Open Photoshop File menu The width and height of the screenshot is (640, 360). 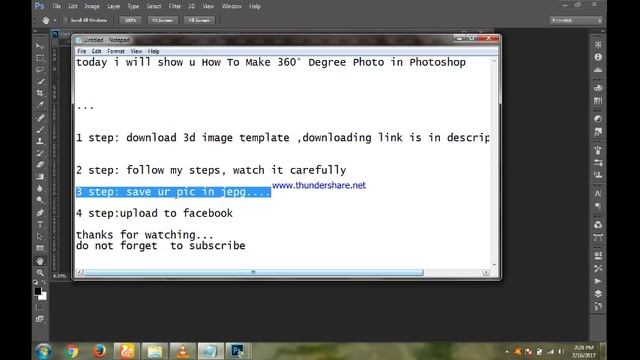pos(57,7)
